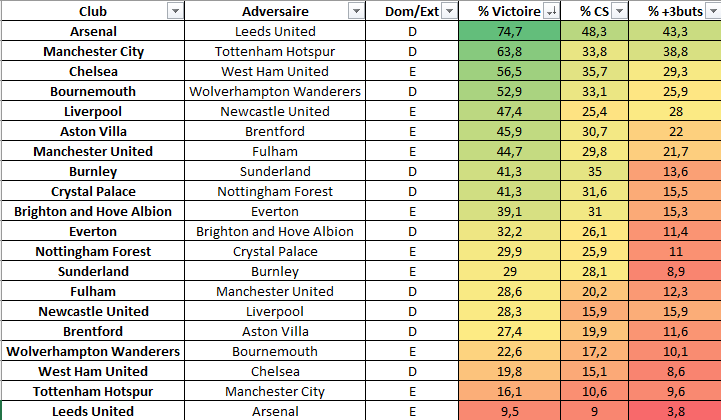The width and height of the screenshot is (721, 420).
Task: Select the Wolverhampton Wanderers adversaire cell
Action: 275,91
